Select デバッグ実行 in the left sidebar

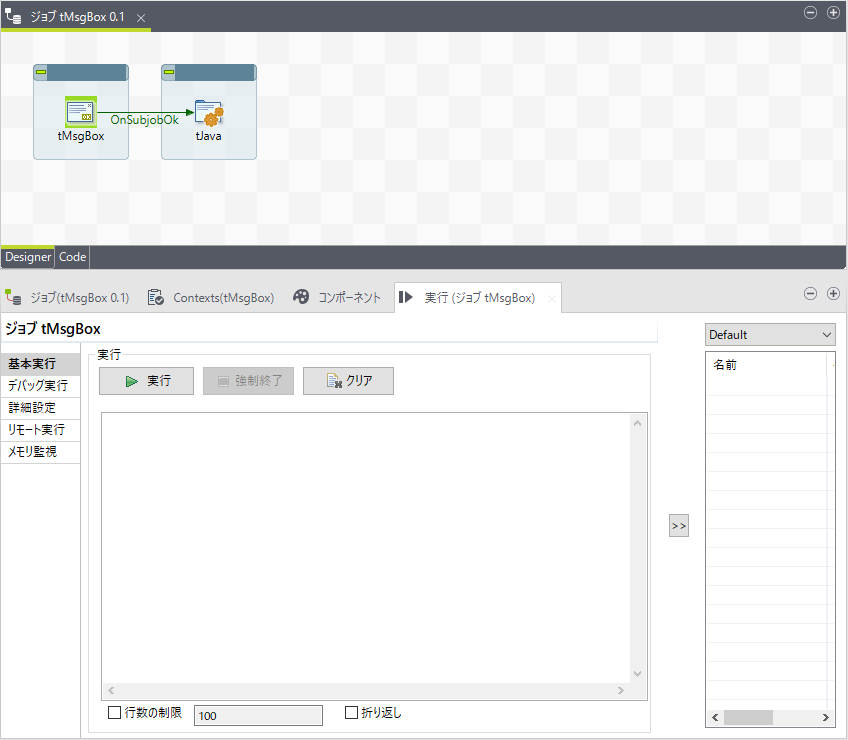(x=40, y=385)
